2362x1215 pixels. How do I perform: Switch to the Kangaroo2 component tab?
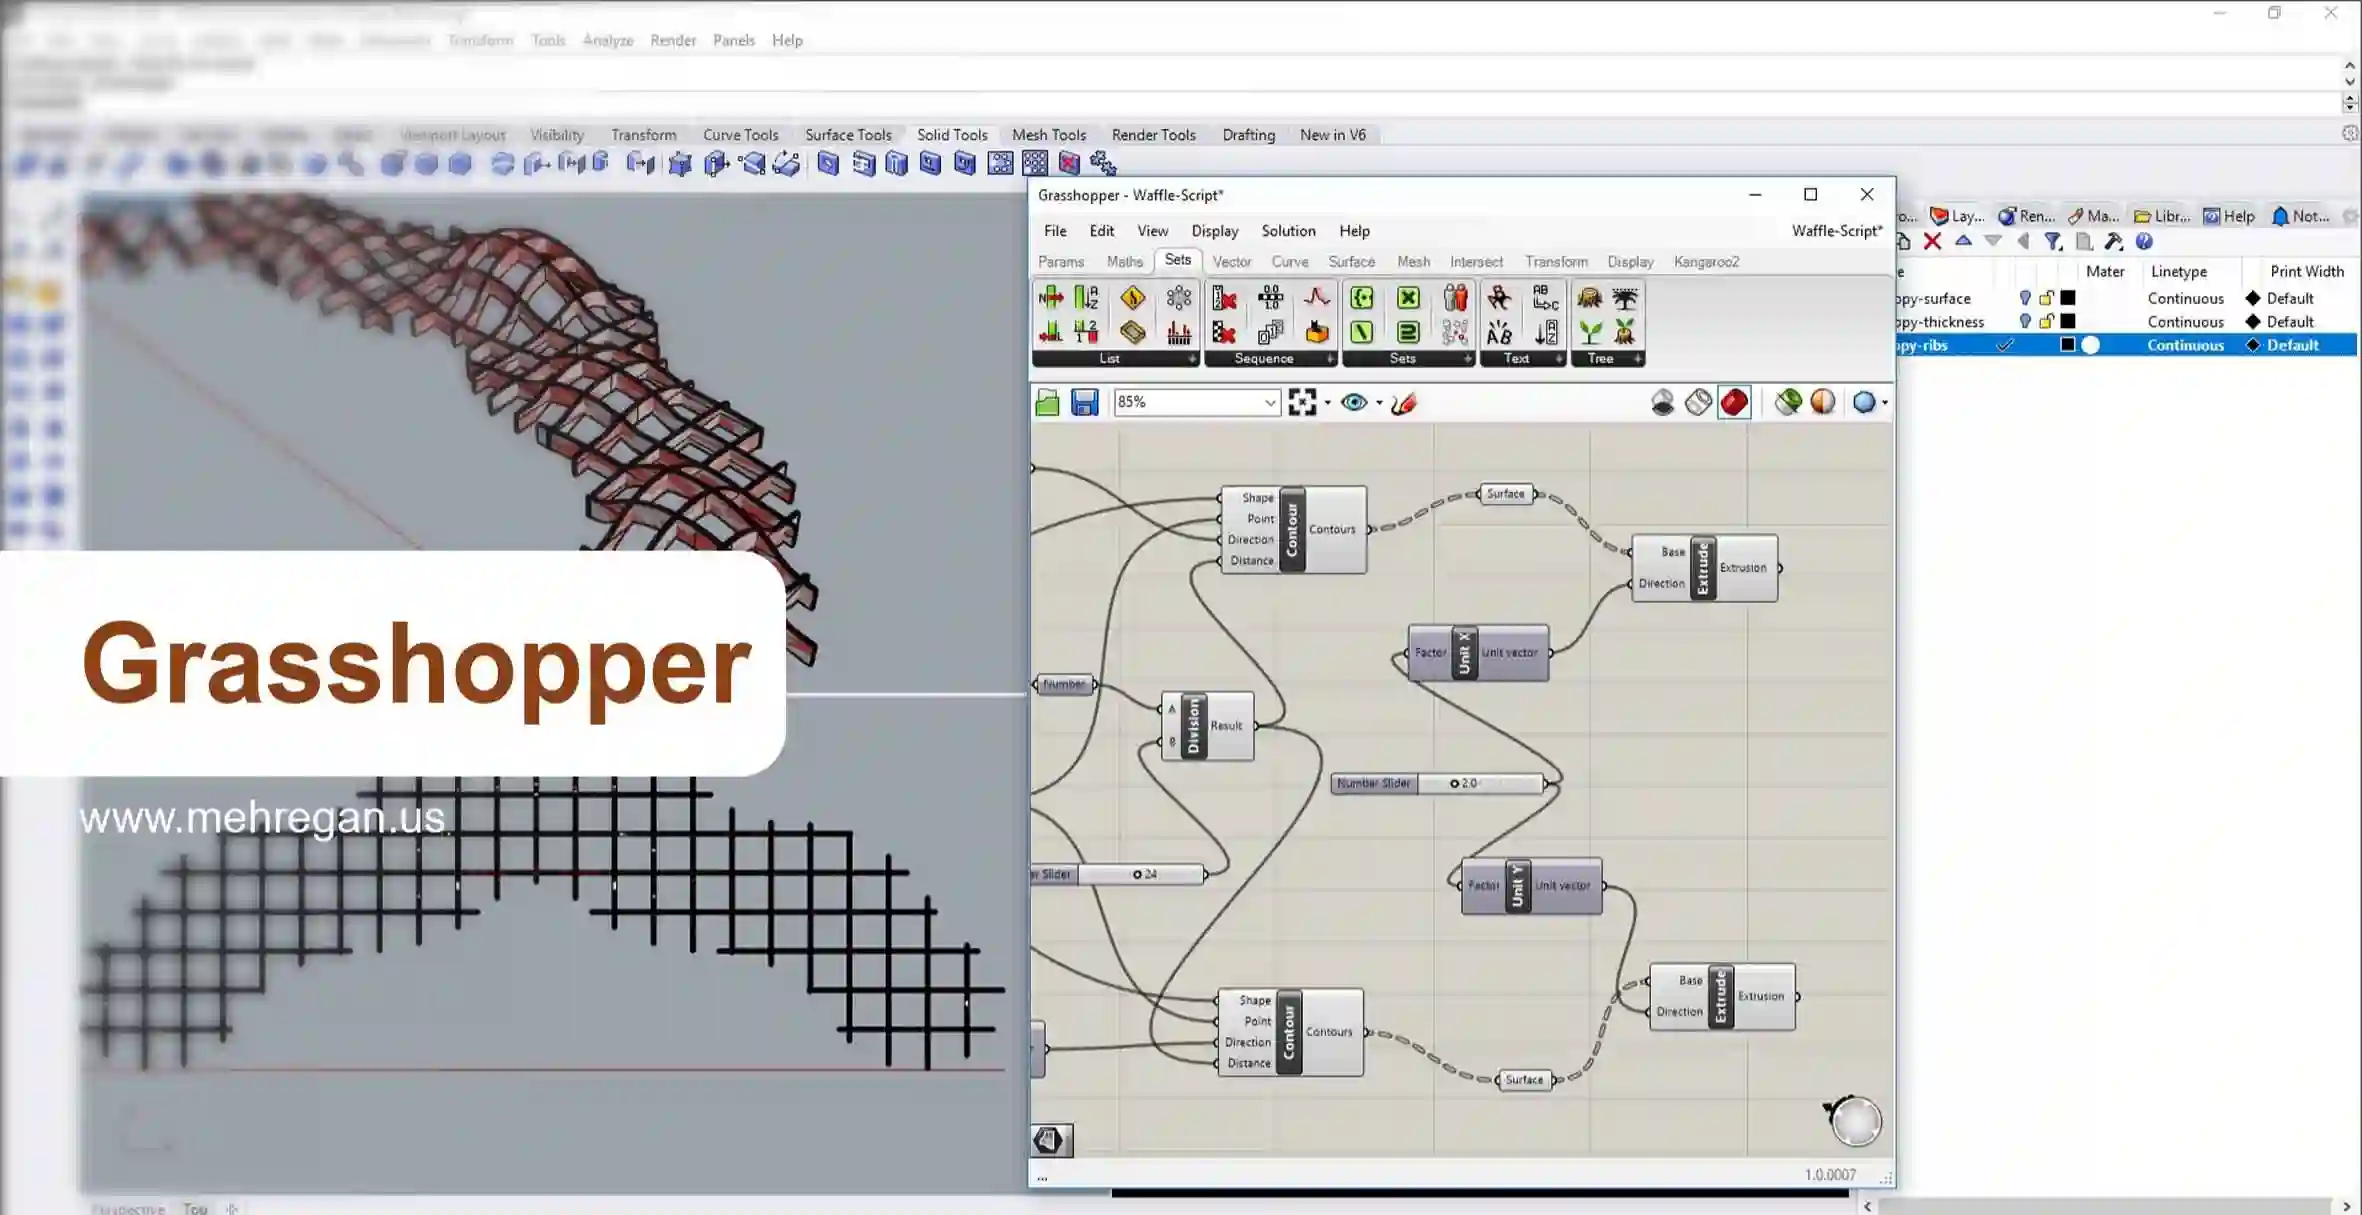[1706, 262]
